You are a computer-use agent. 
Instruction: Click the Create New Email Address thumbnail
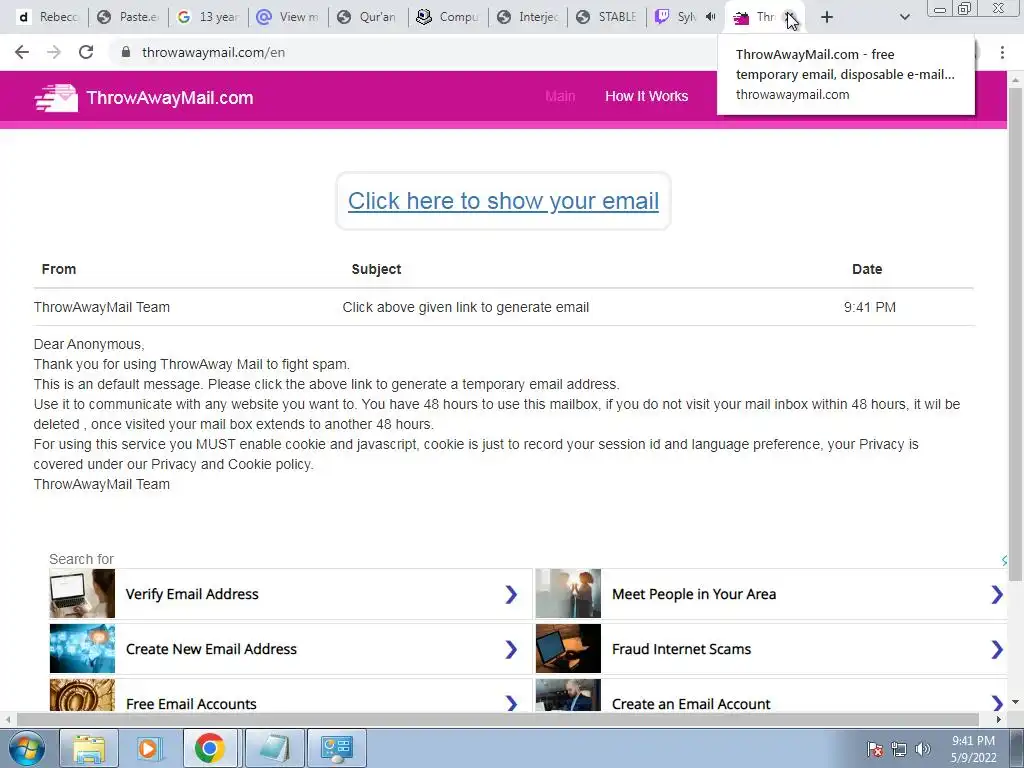[82, 648]
